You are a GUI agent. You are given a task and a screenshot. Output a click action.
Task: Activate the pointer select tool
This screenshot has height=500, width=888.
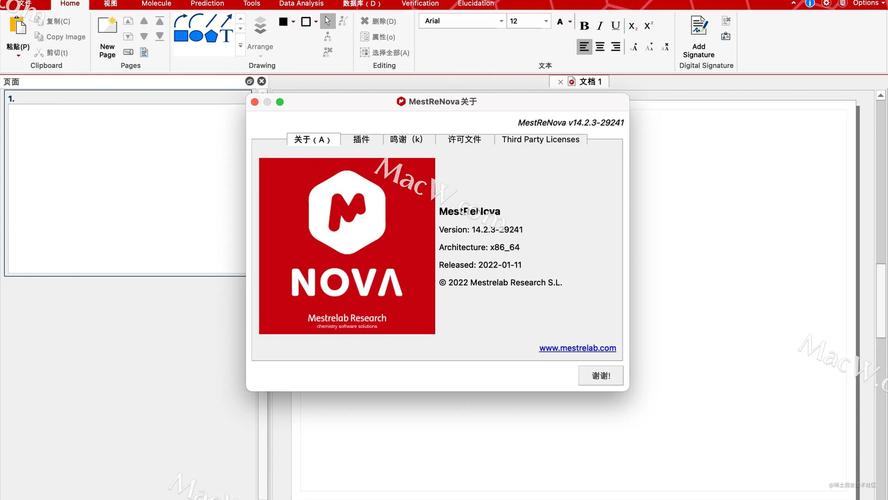pyautogui.click(x=327, y=22)
